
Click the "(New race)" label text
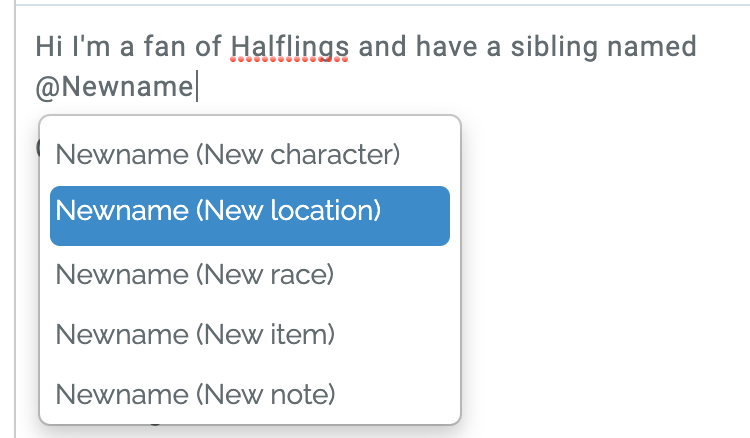(264, 274)
